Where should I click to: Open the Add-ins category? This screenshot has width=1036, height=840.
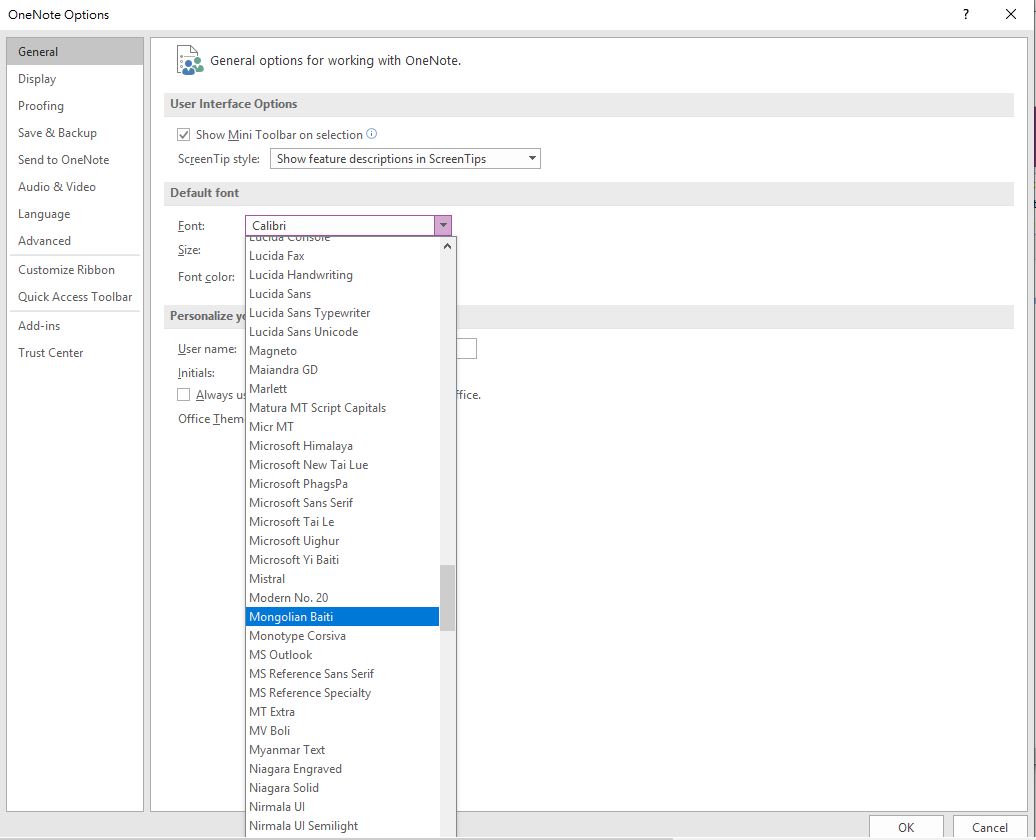75,326
